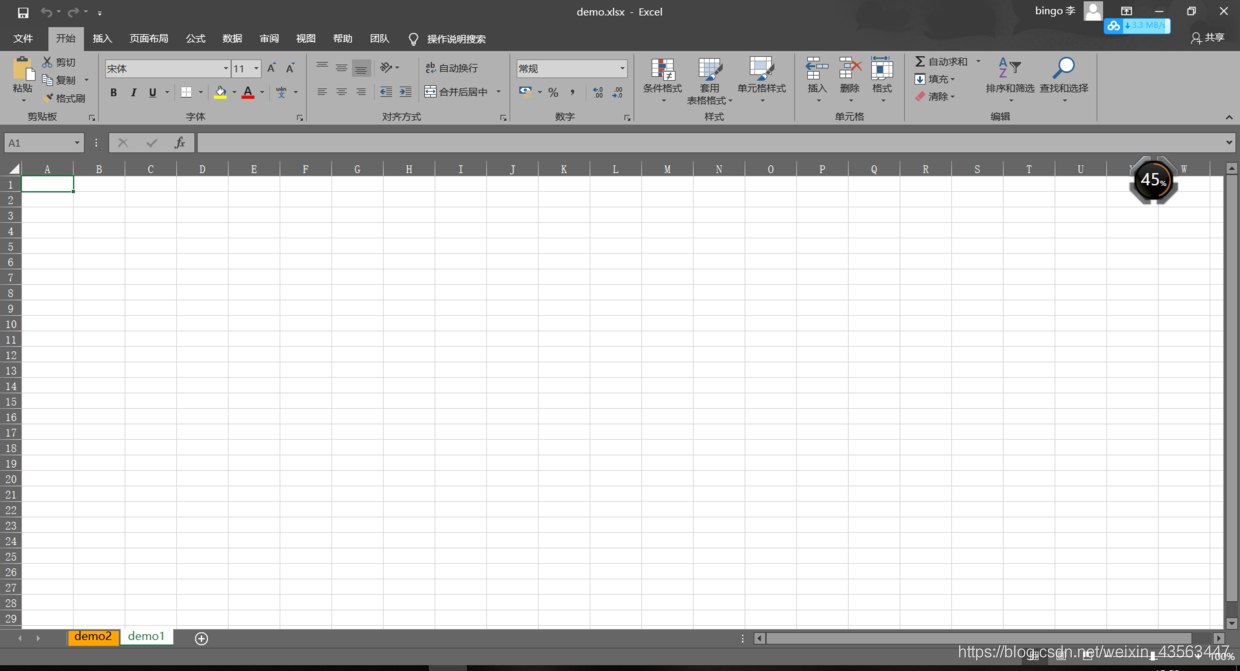The image size is (1240, 671).
Task: Click inside the formula bar input
Action: [700, 143]
